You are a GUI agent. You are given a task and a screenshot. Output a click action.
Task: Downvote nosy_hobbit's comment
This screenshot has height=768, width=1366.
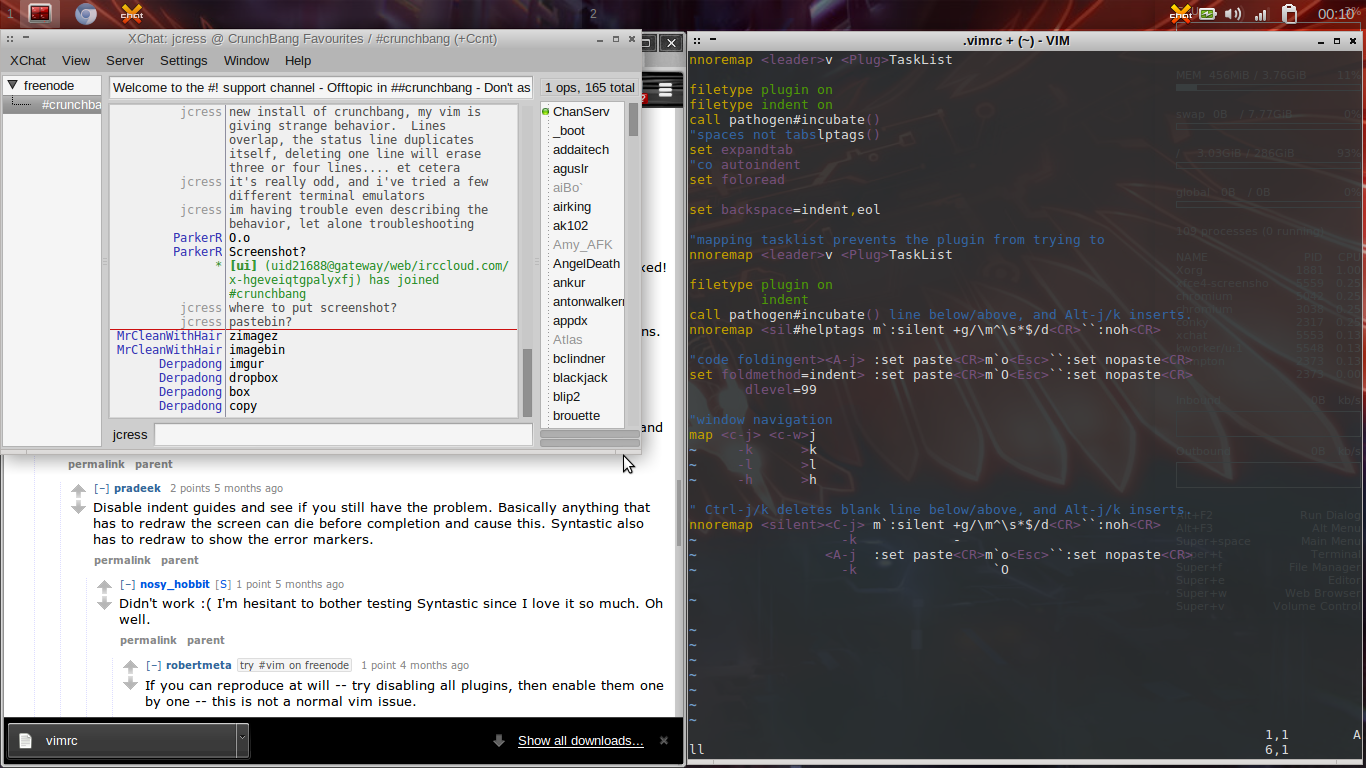tap(104, 604)
